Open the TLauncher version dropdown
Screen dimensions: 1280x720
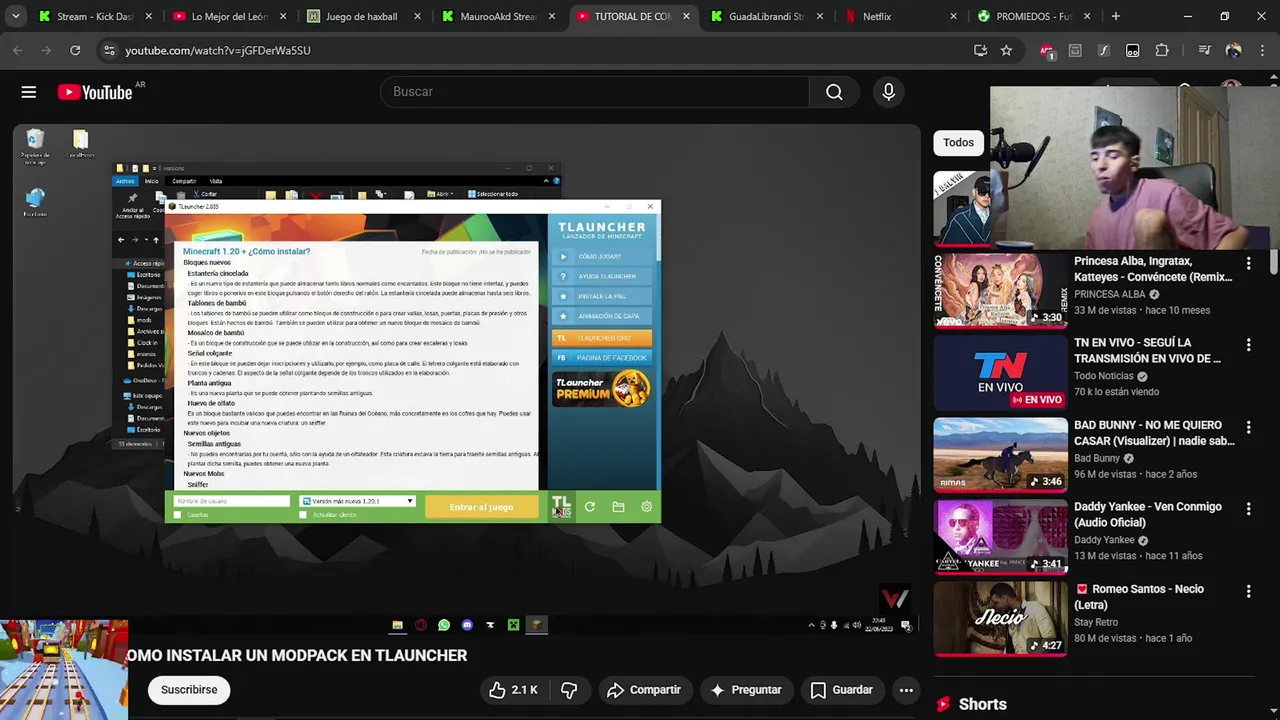pyautogui.click(x=357, y=501)
